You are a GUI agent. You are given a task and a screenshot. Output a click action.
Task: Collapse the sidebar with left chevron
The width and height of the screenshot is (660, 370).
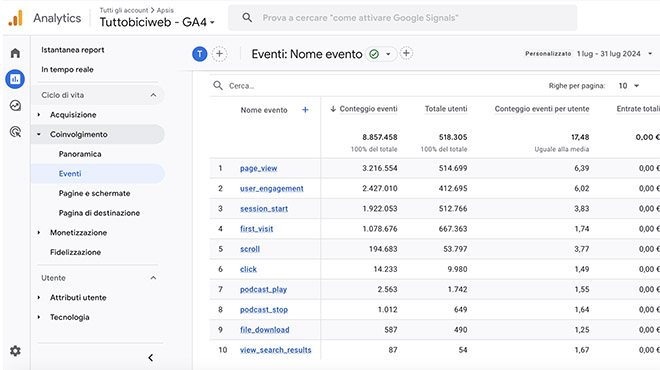pyautogui.click(x=151, y=358)
